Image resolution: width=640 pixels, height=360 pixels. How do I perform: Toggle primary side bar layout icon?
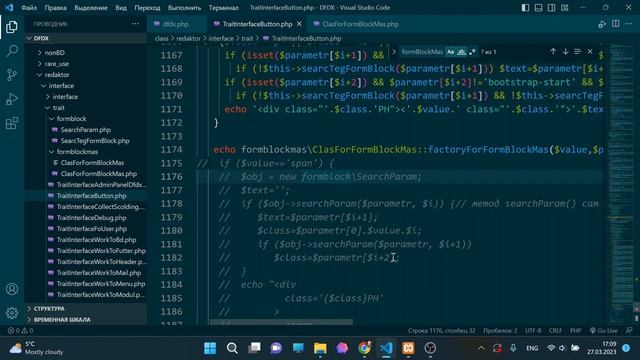[525, 8]
